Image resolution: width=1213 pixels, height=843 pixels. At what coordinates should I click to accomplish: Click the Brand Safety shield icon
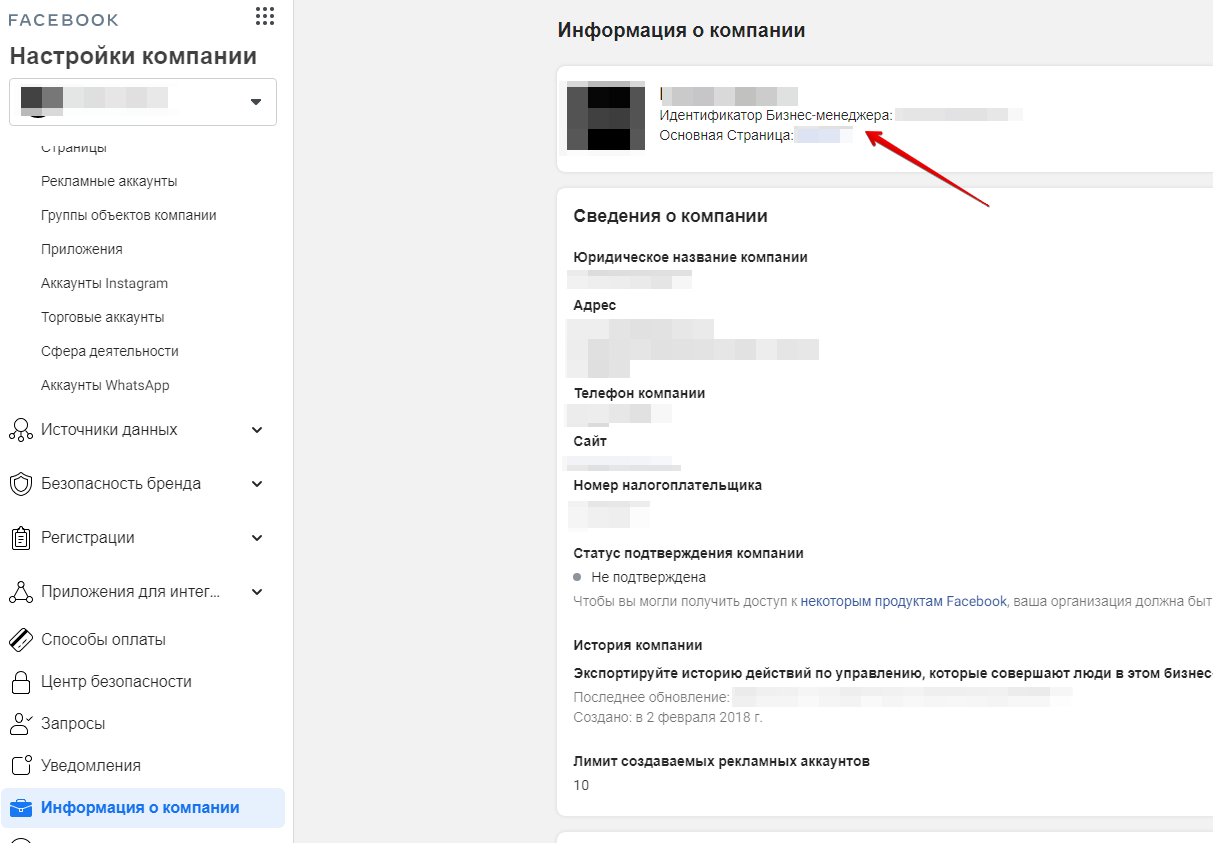pyautogui.click(x=21, y=484)
